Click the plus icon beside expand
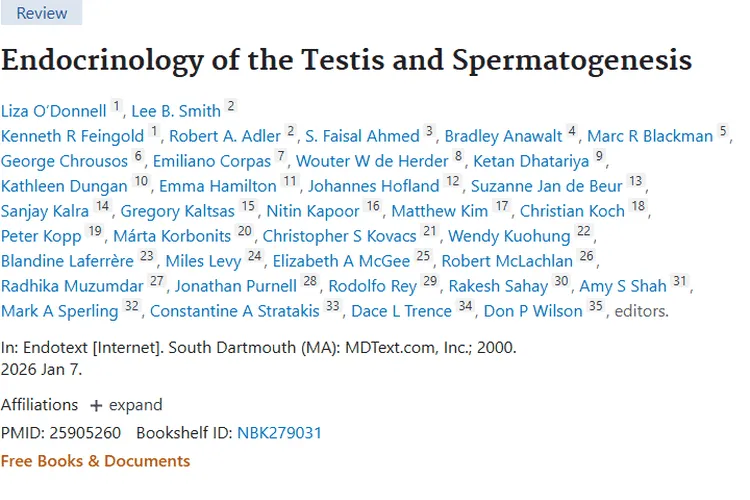 tap(96, 406)
